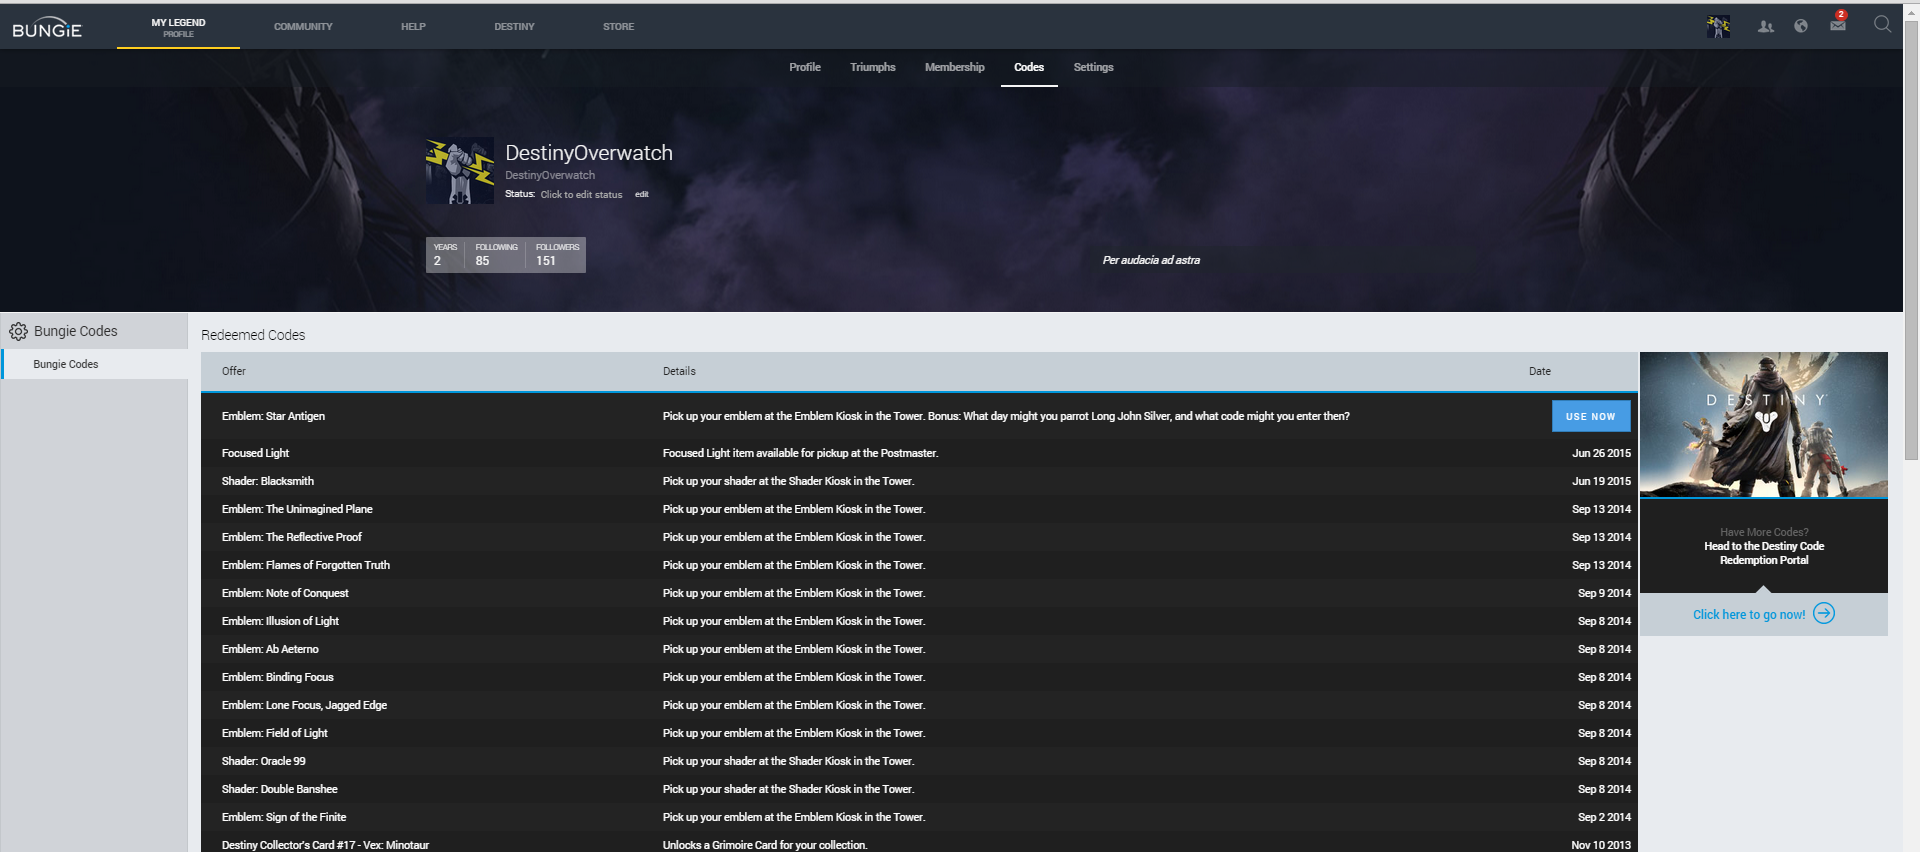
Task: Open the Community menu
Action: click(303, 27)
